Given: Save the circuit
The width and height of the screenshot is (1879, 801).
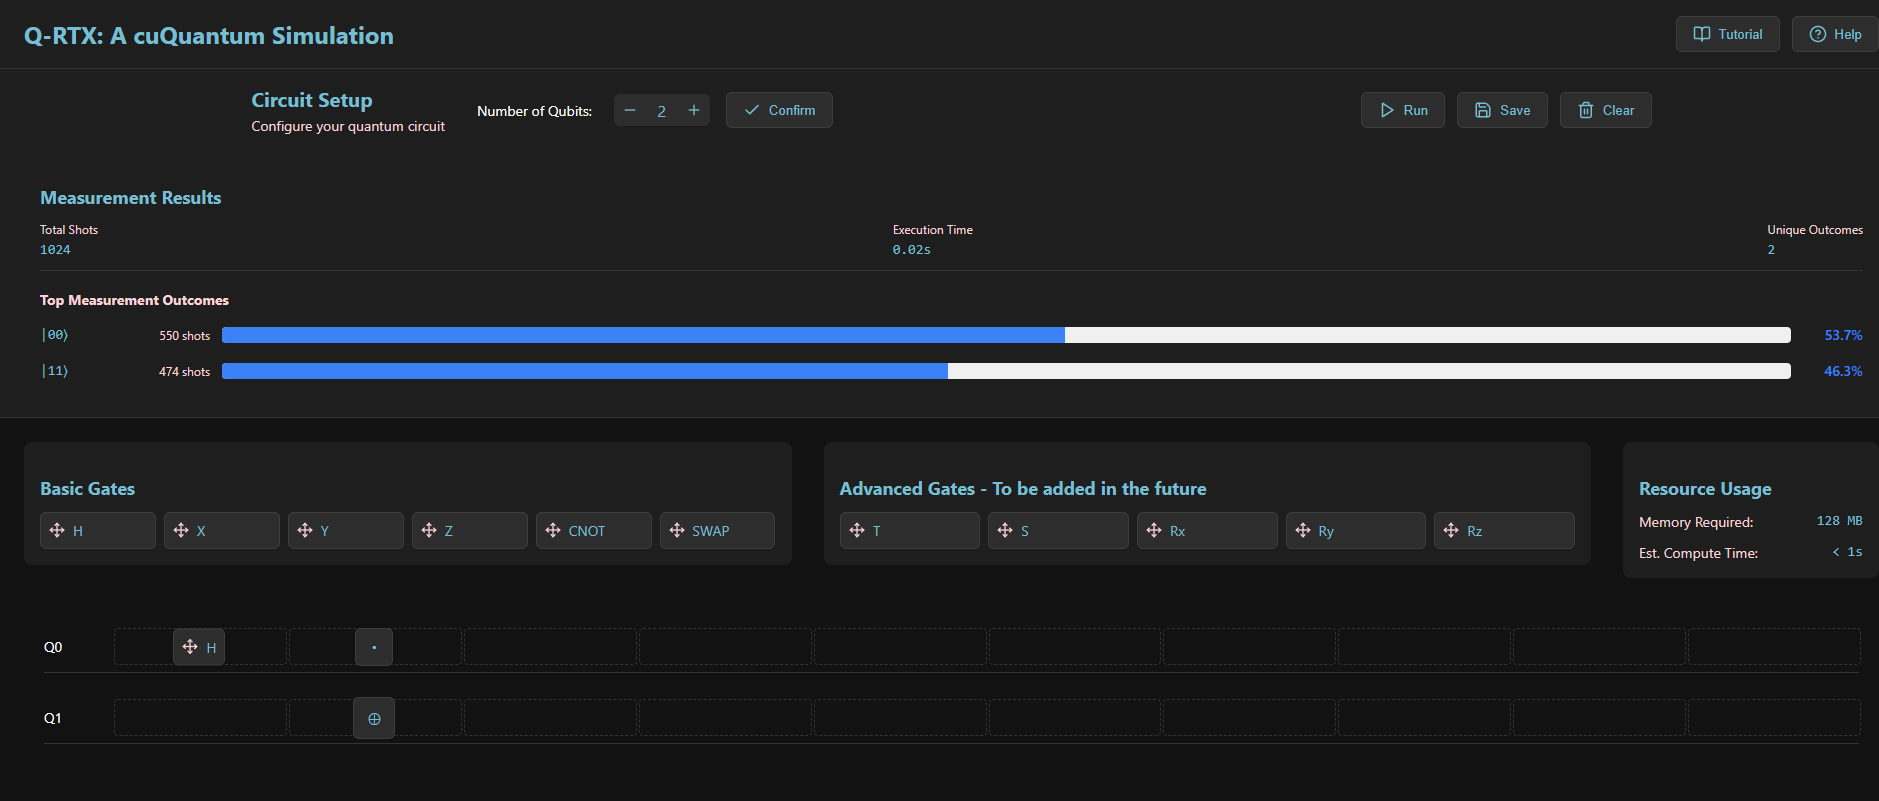Looking at the screenshot, I should pos(1502,110).
